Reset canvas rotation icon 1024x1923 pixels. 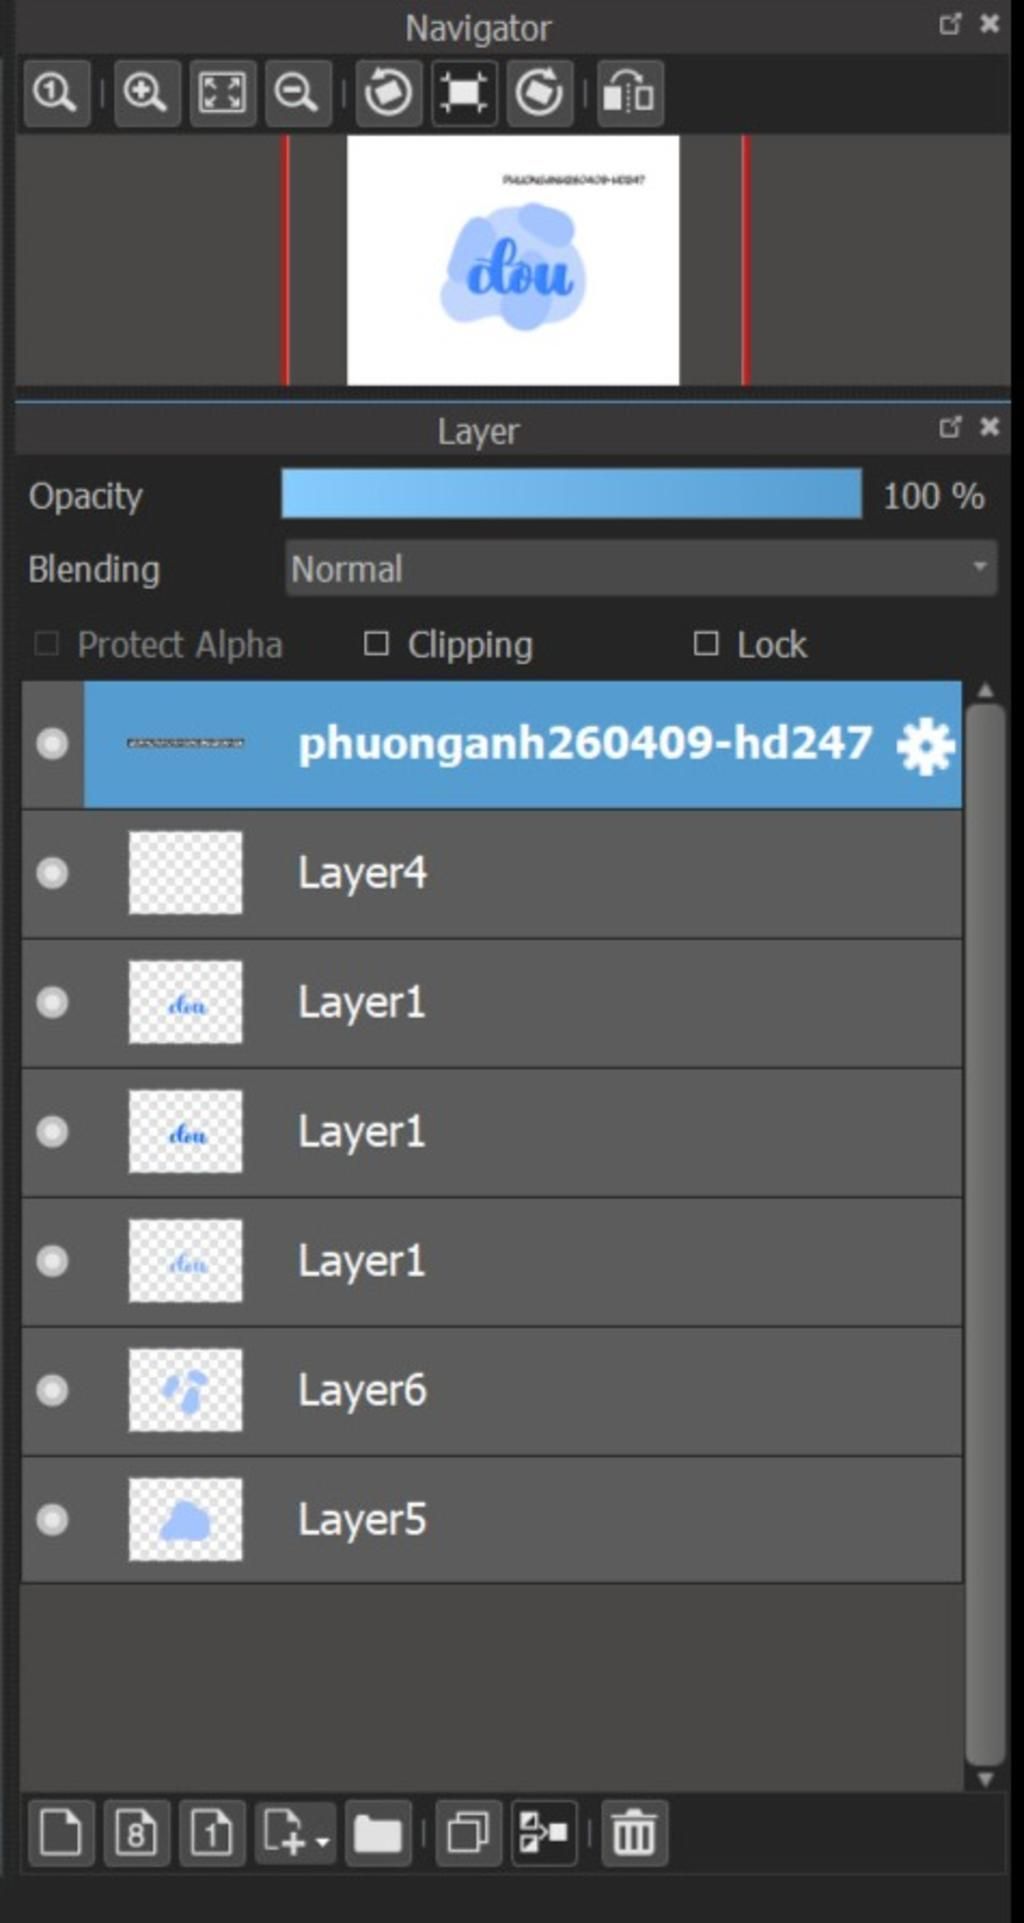tap(463, 93)
